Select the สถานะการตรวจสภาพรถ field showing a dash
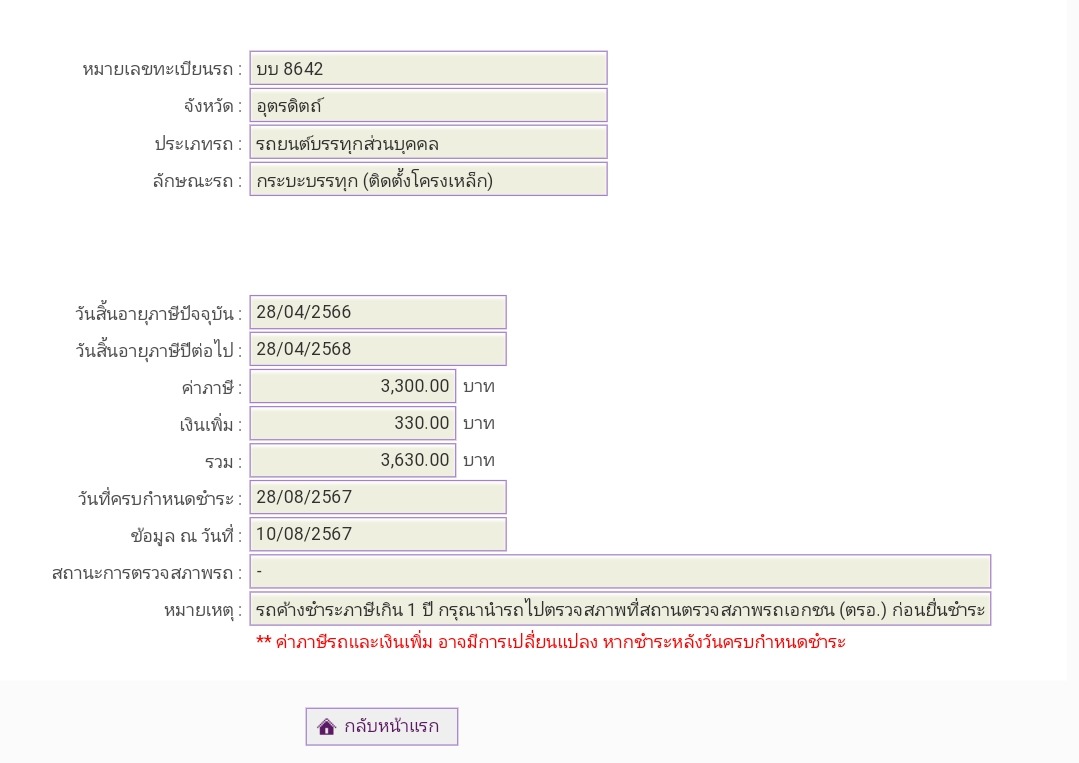1079x763 pixels. pos(620,572)
